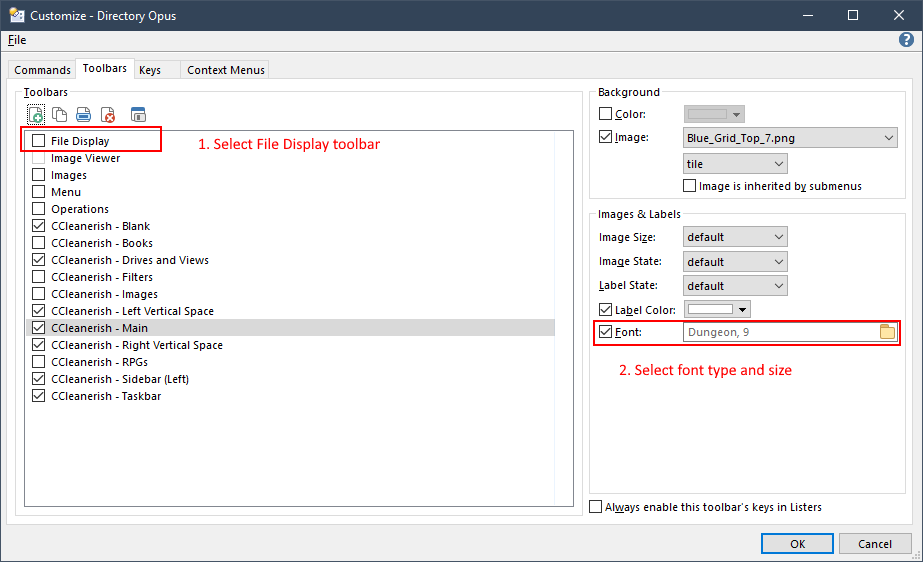Click the New toolbar icon

(x=36, y=114)
